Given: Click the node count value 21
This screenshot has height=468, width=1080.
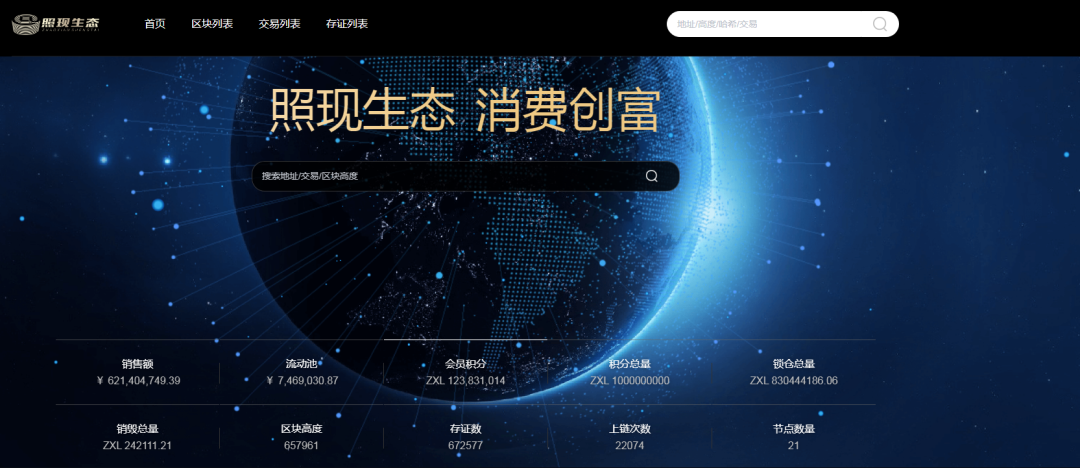Looking at the screenshot, I should [x=793, y=445].
